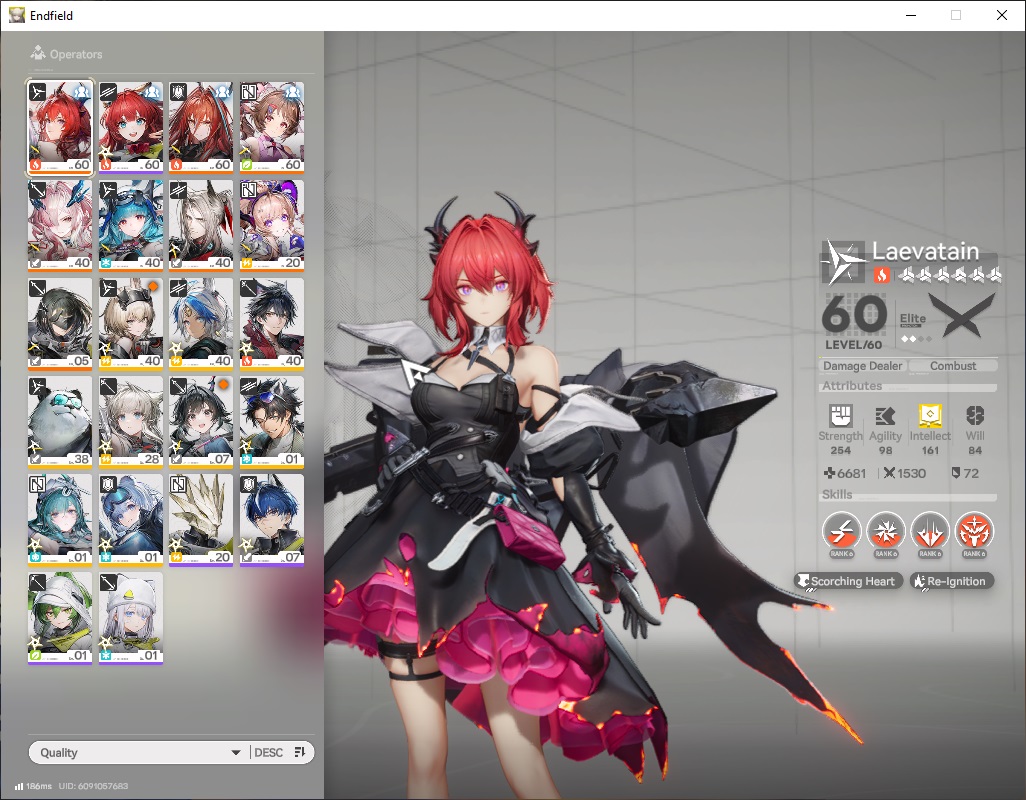Screen dimensions: 1026x800
Task: Click the big level 60 number
Action: pos(854,314)
